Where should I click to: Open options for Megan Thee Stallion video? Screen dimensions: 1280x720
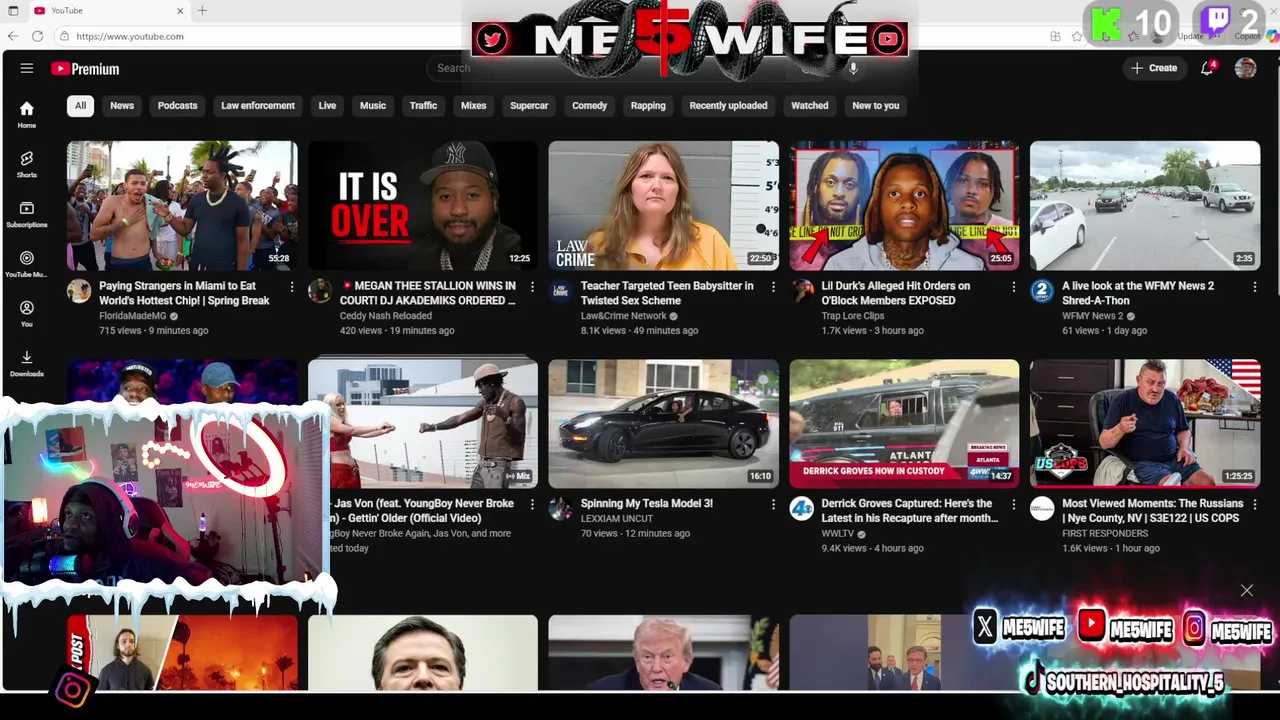click(532, 287)
